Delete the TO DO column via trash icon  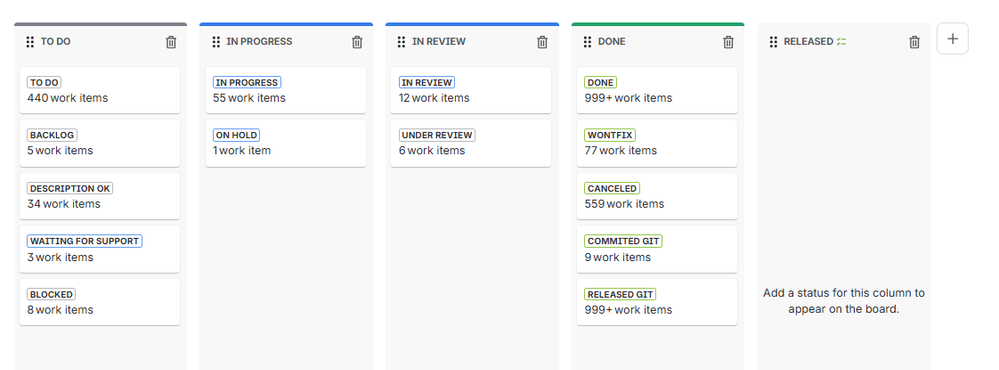point(171,42)
